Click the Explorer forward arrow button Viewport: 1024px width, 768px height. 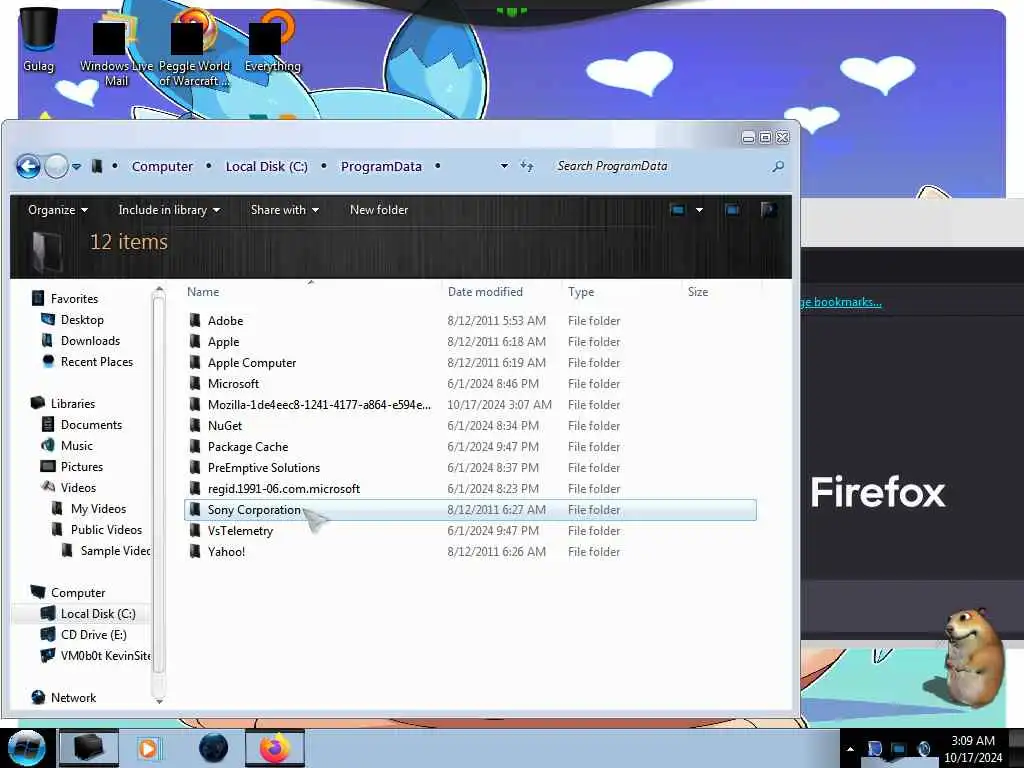pos(56,167)
